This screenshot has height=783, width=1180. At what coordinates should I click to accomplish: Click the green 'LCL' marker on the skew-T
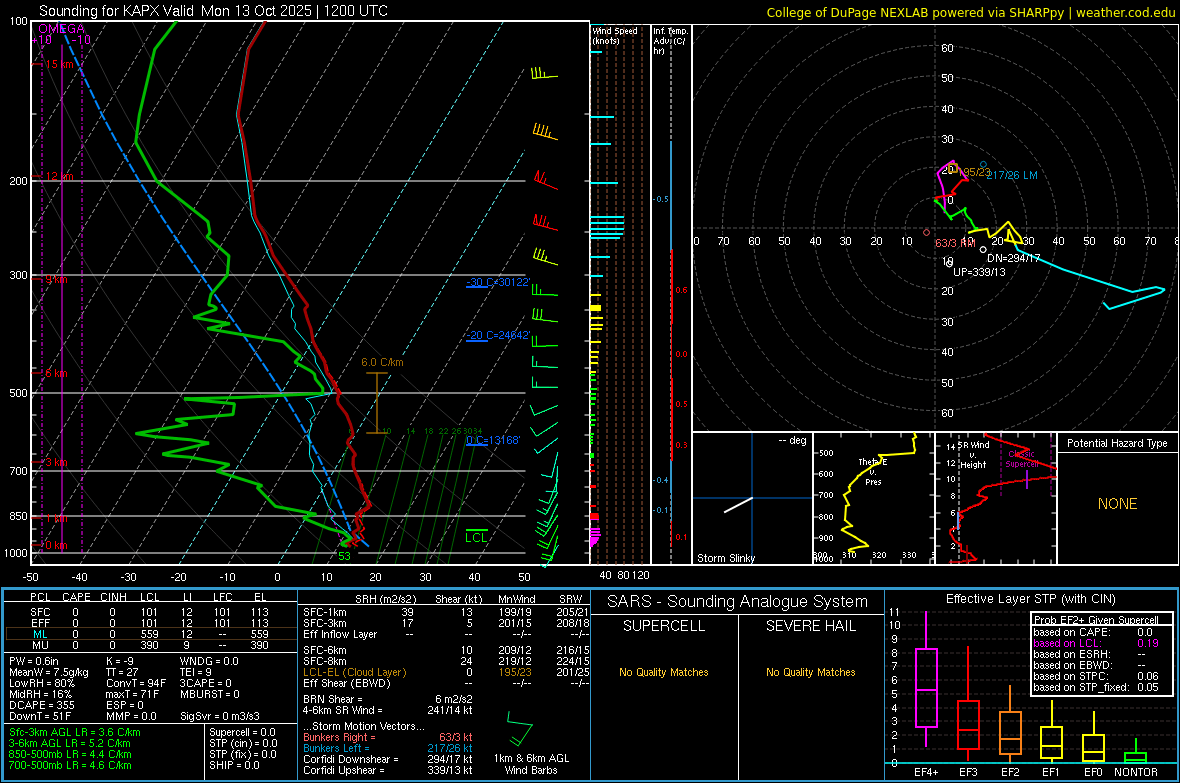tap(476, 537)
